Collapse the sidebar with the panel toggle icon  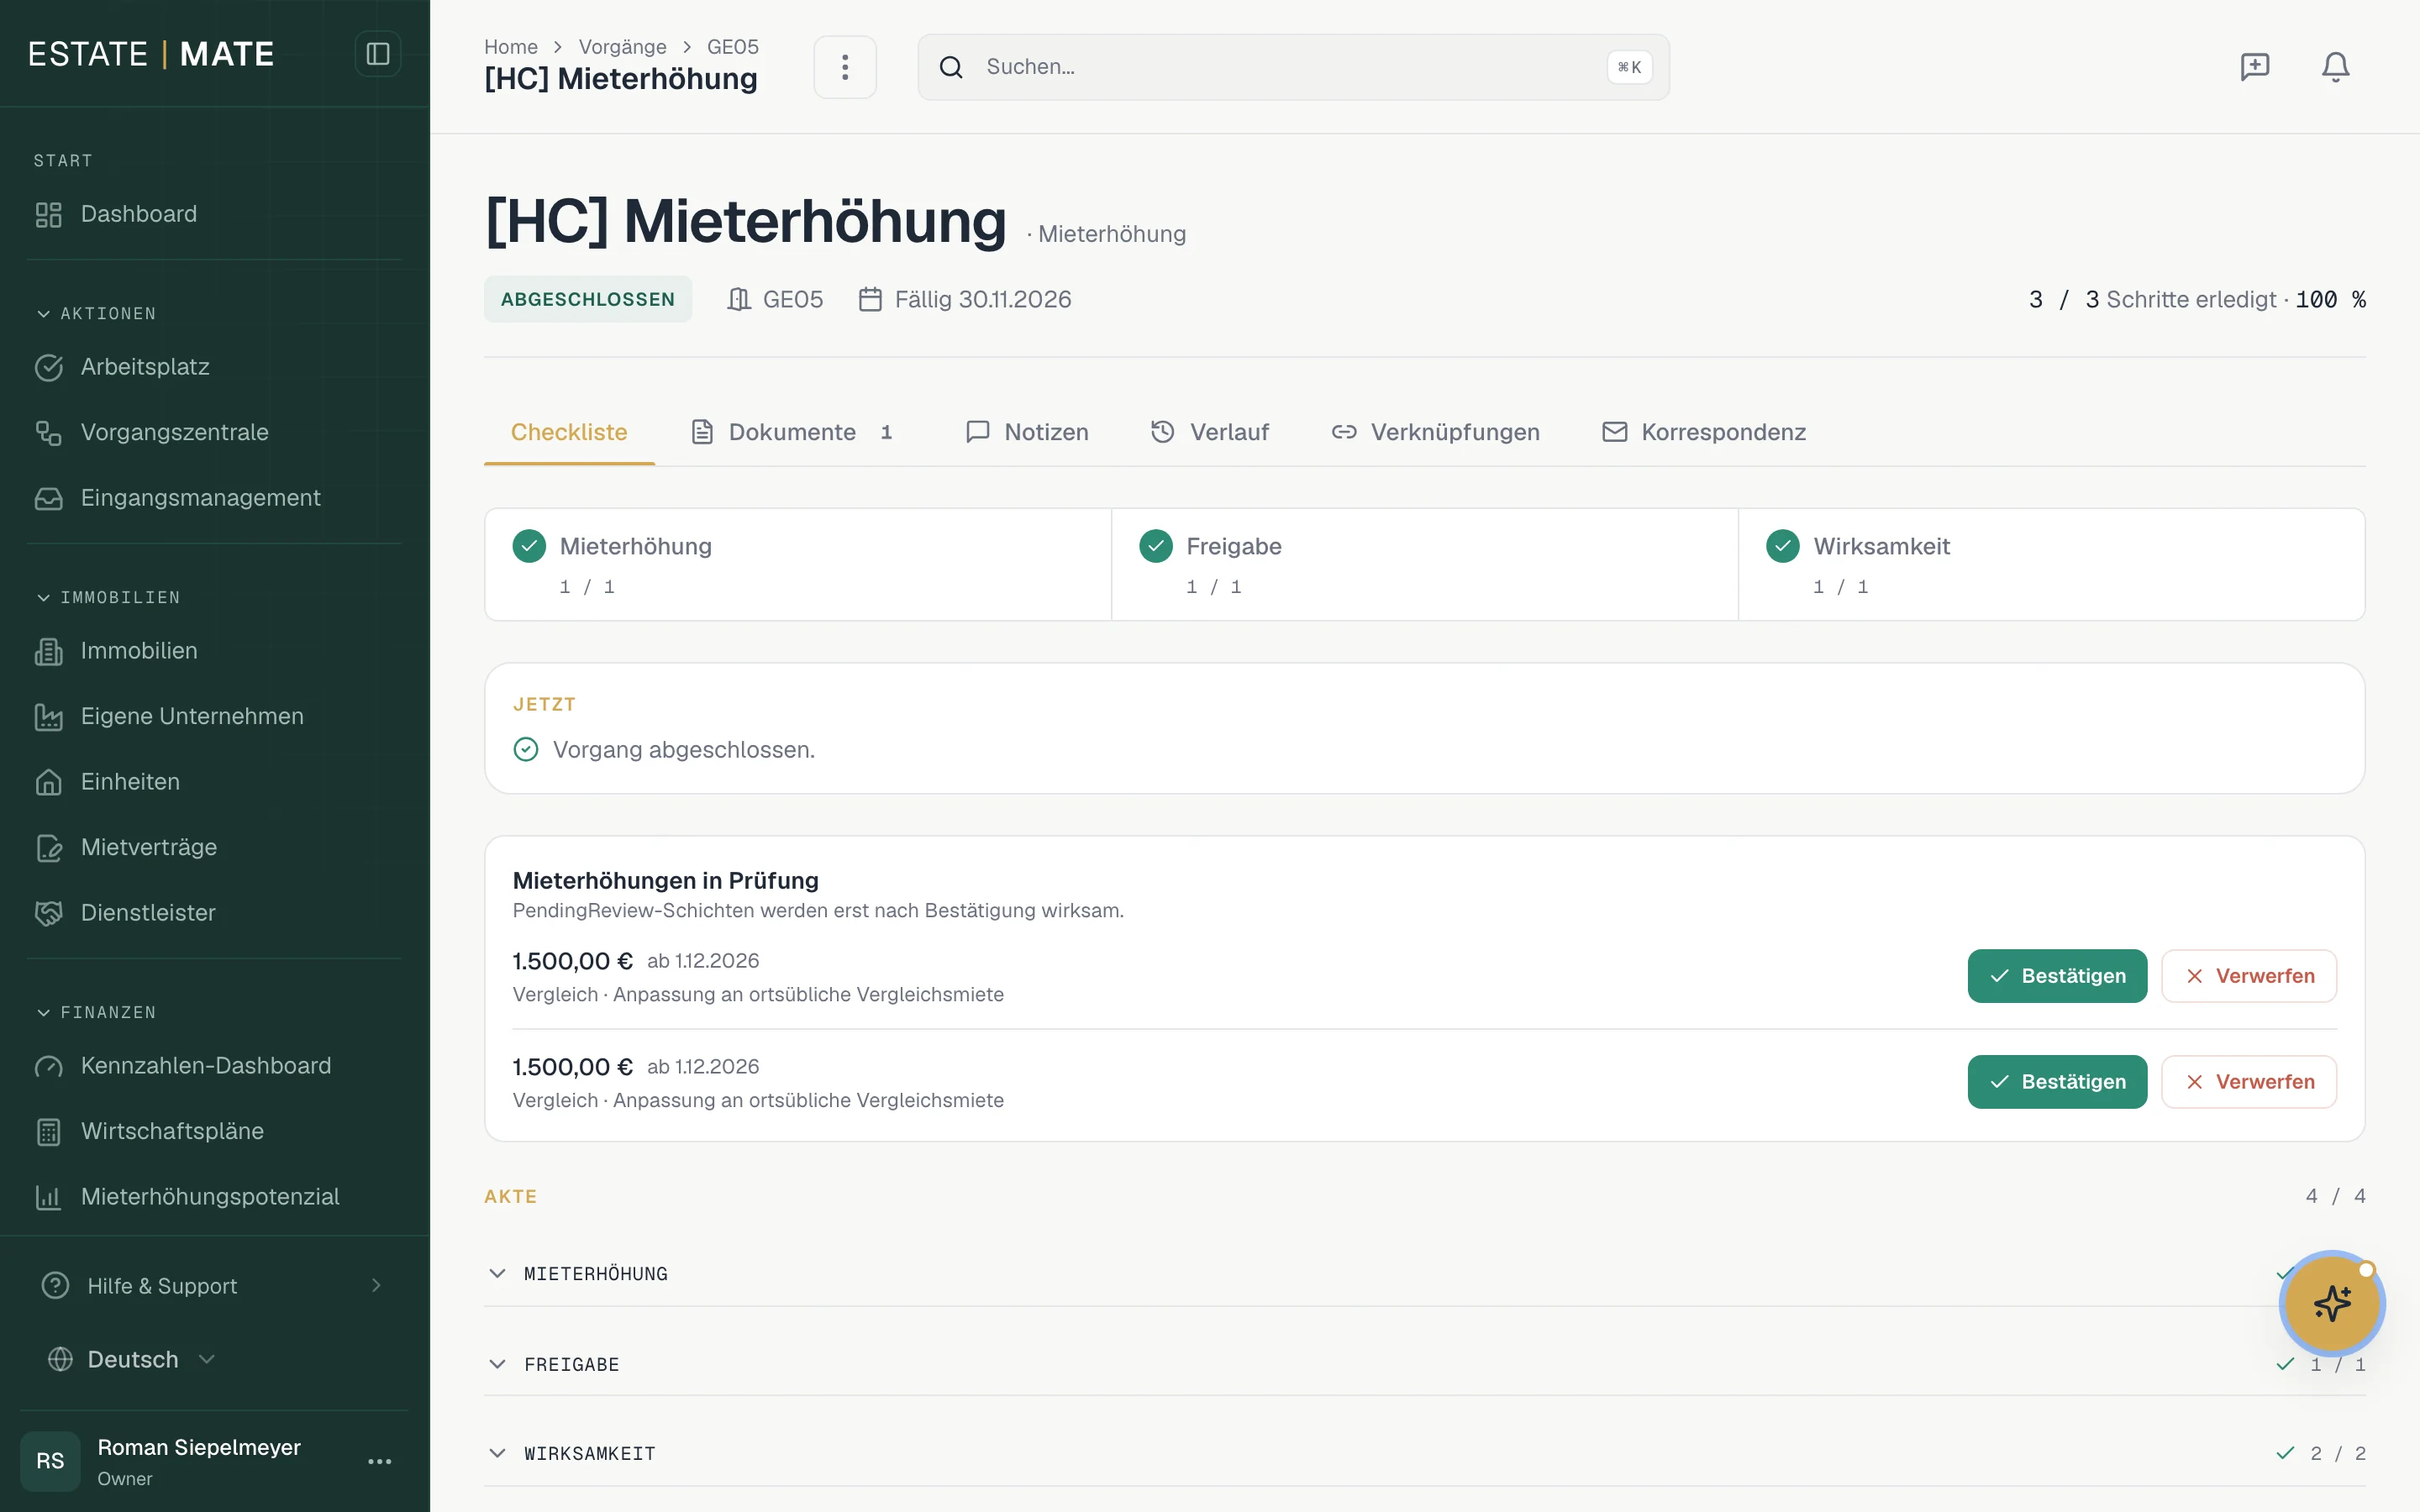377,54
